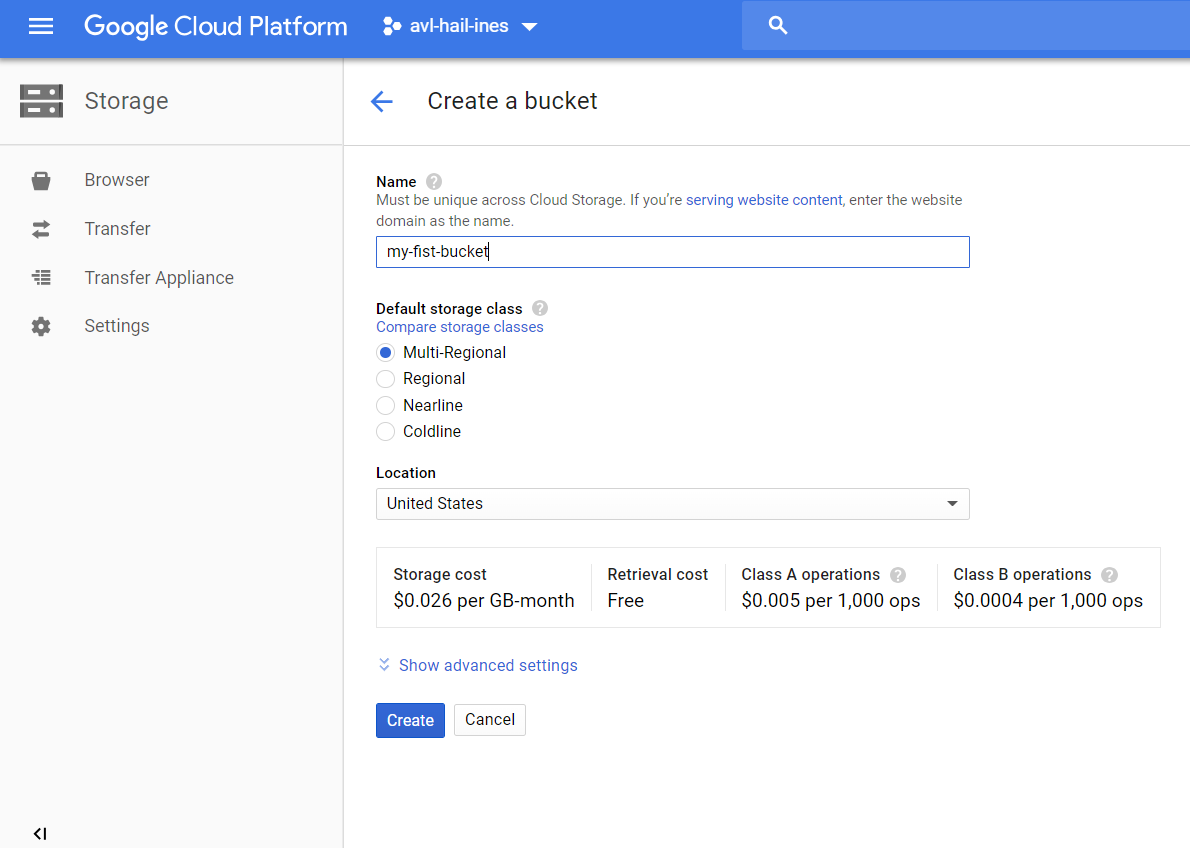Viewport: 1190px width, 848px height.
Task: Go back using the left arrow
Action: point(382,101)
